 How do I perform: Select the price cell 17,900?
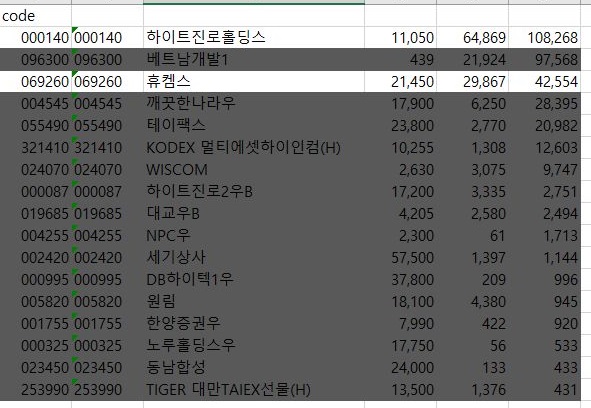[x=401, y=103]
